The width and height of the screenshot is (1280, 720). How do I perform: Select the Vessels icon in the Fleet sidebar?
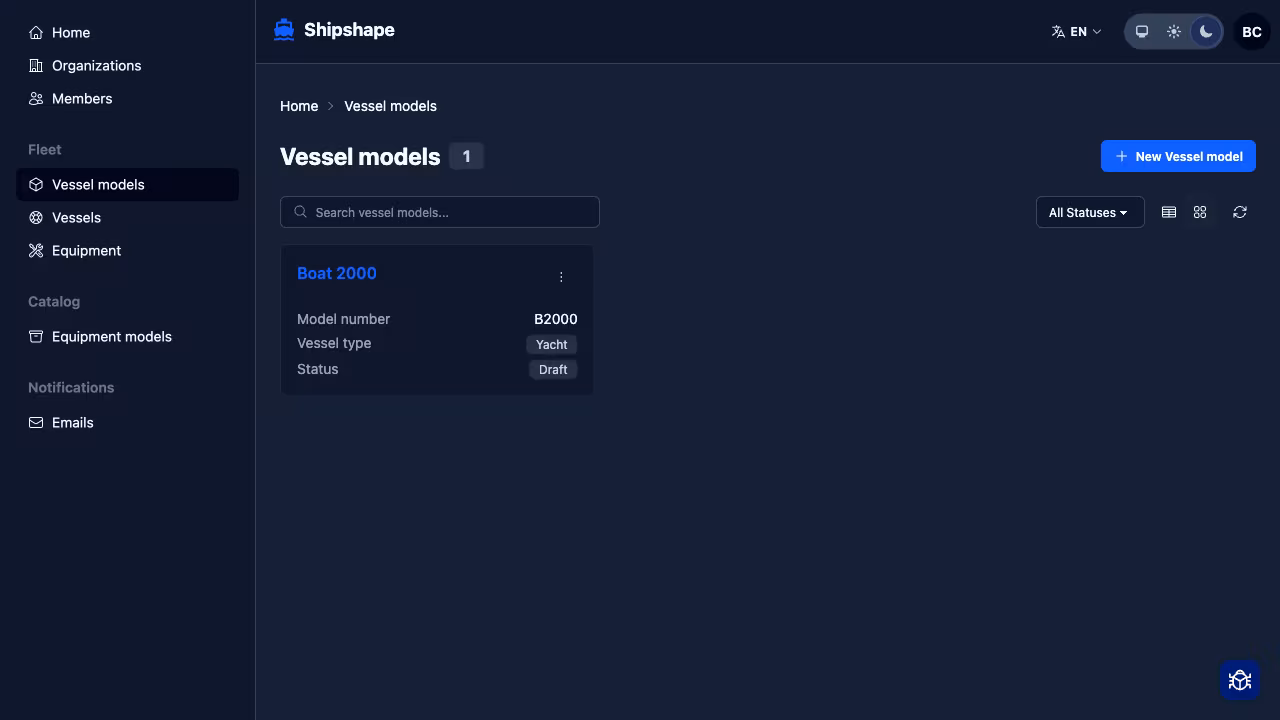point(36,217)
